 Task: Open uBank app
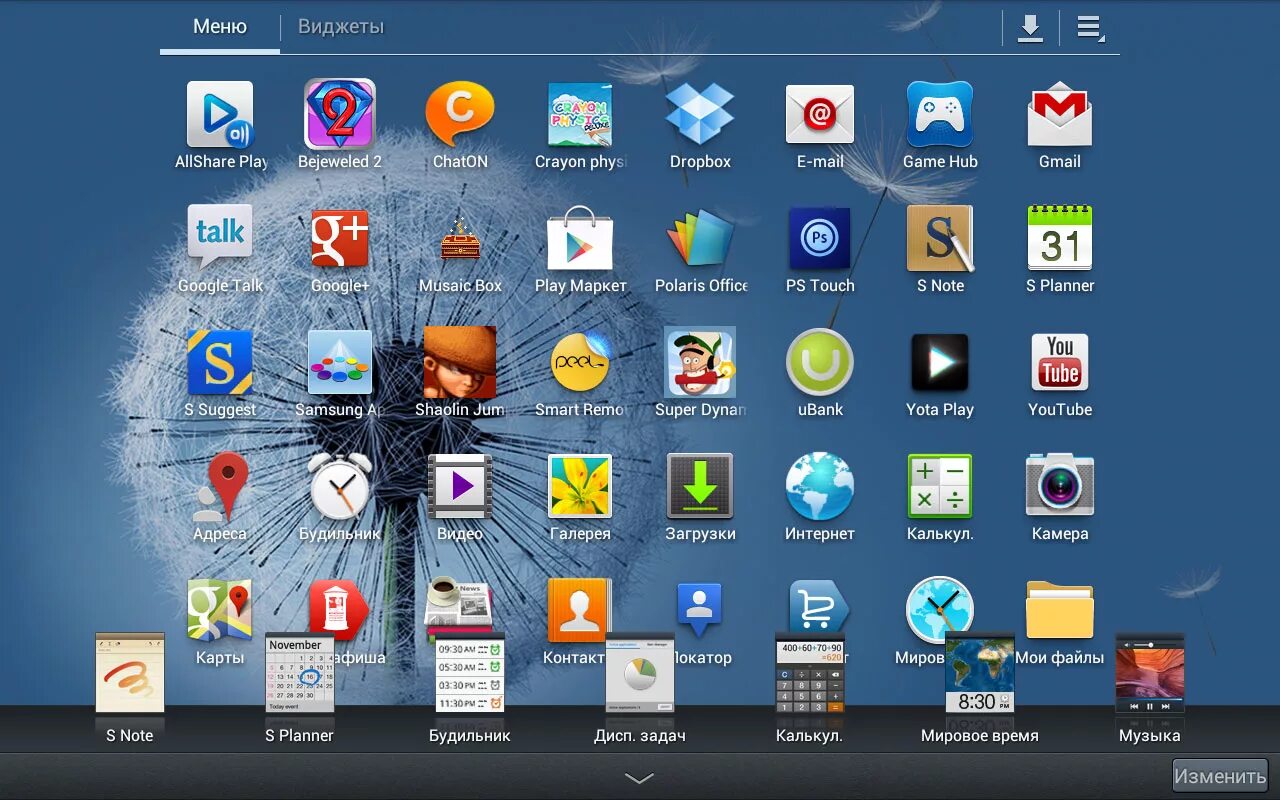coord(820,362)
